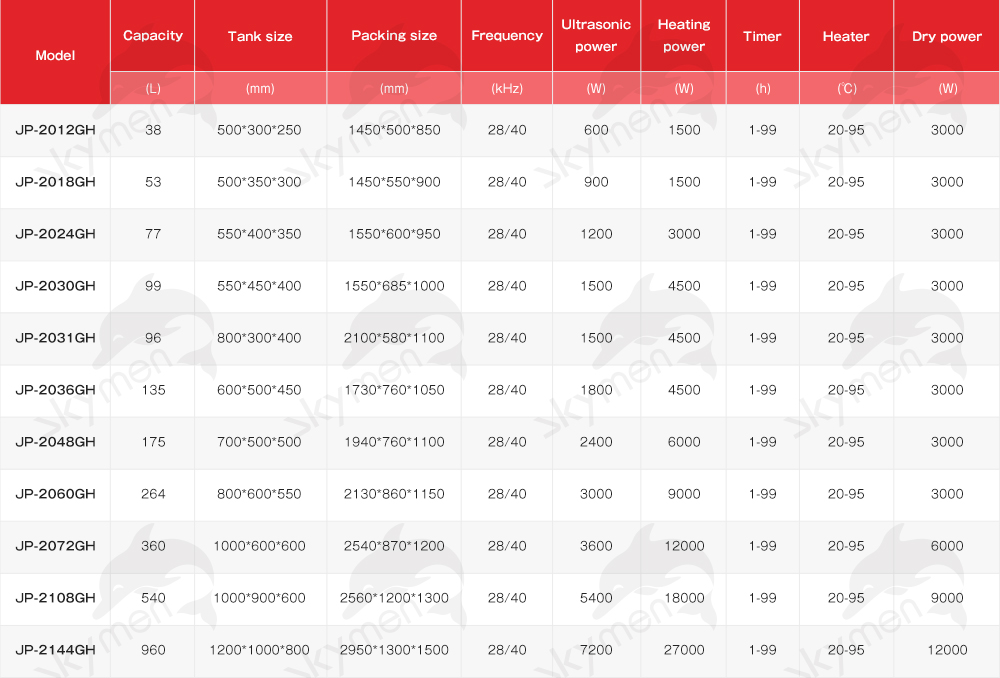This screenshot has height=678, width=1000.
Task: Click capacity value "175" for JP-2048GH
Action: coord(153,442)
